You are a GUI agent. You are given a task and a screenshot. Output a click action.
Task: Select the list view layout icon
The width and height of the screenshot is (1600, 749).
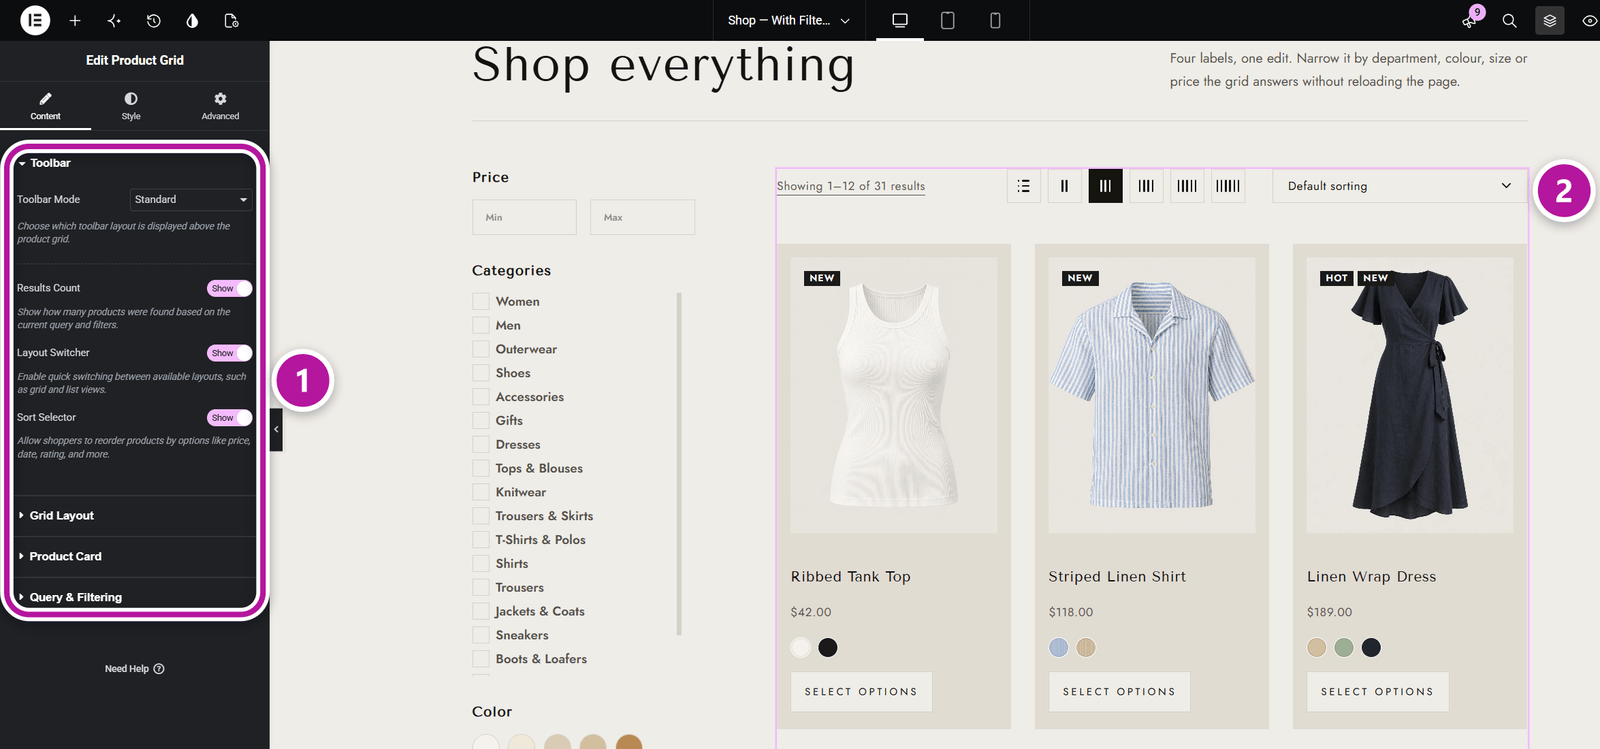[1023, 186]
